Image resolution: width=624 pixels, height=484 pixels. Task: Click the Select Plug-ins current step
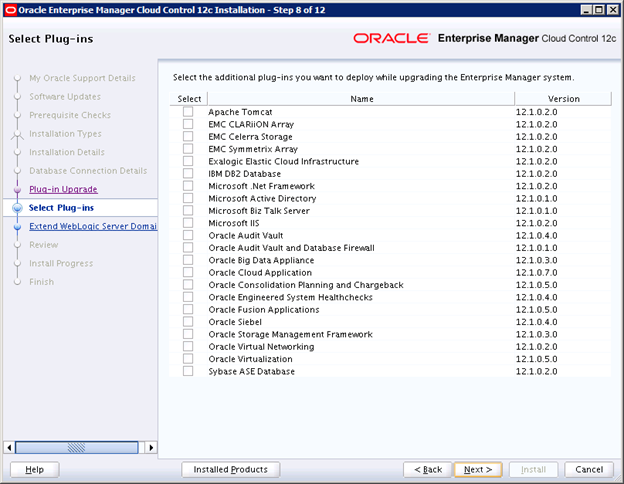coord(61,208)
